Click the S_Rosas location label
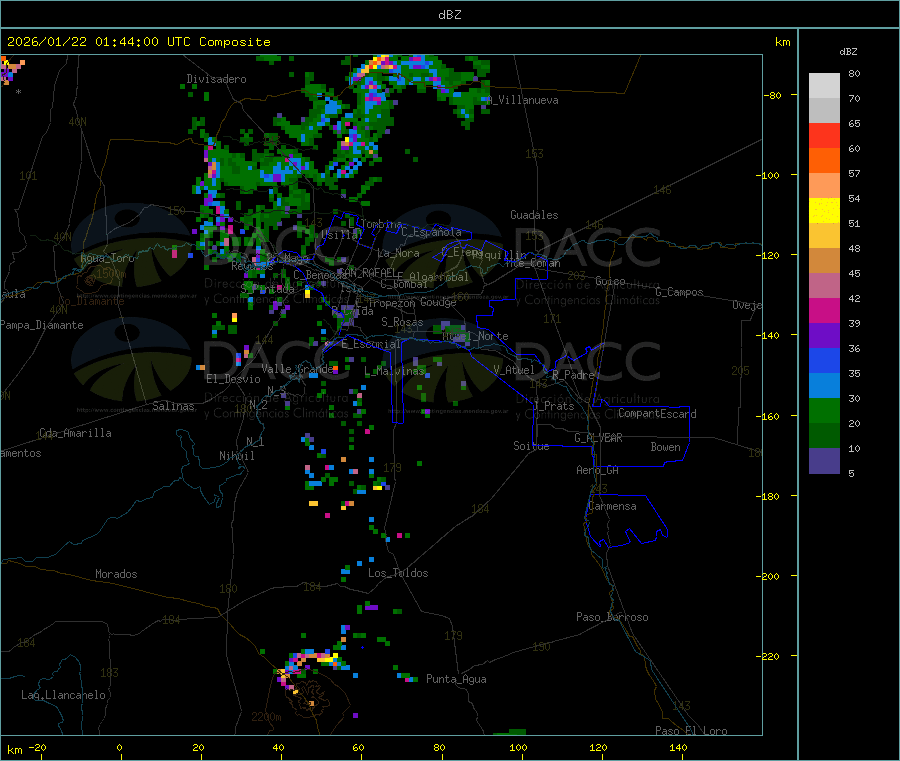The height and width of the screenshot is (761, 900). (402, 323)
